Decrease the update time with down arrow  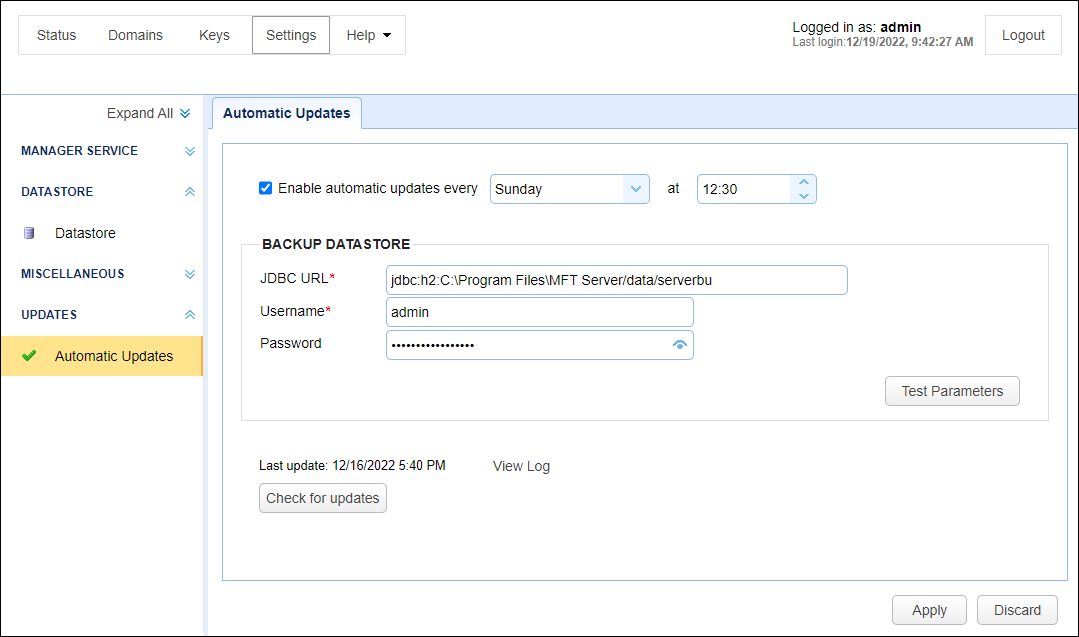pyautogui.click(x=804, y=196)
